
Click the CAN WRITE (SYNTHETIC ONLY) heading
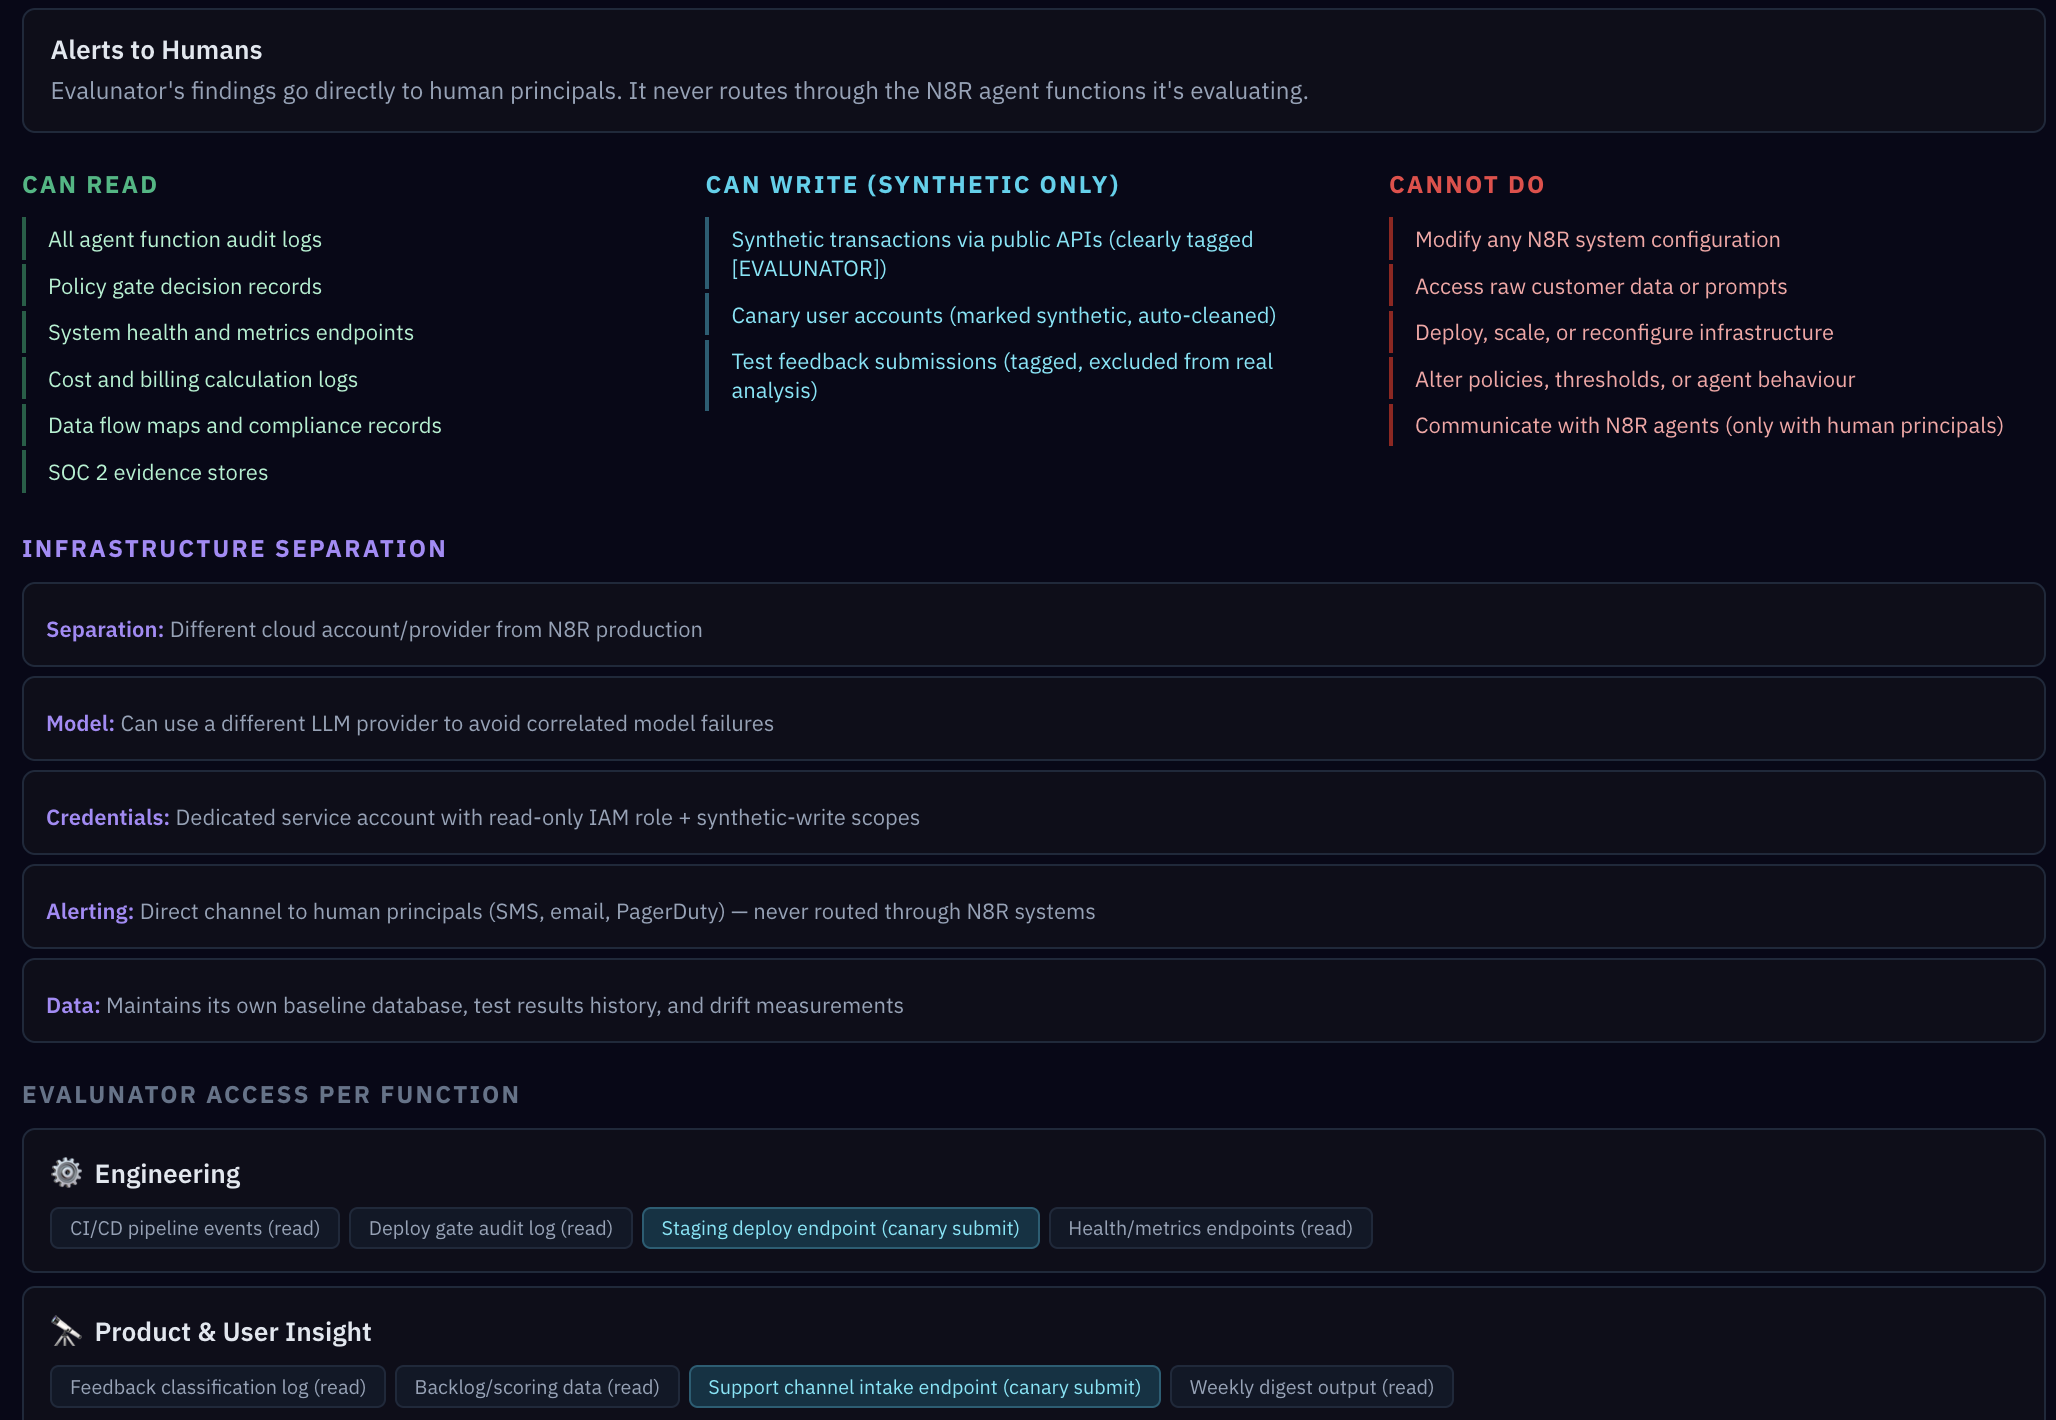[x=912, y=185]
